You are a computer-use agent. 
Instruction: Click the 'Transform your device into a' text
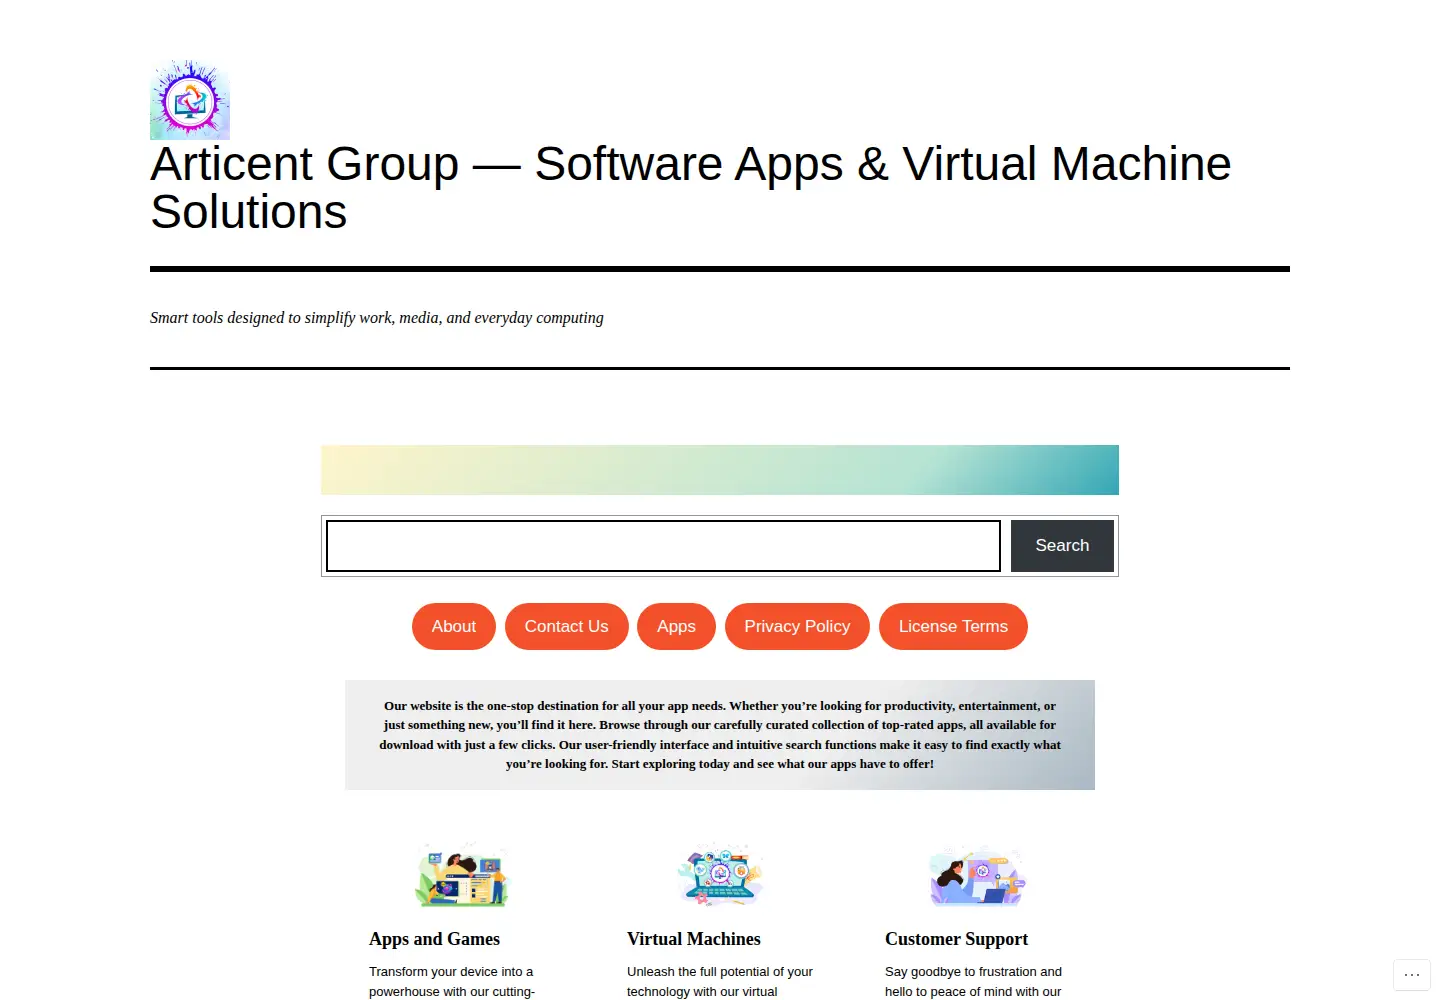451,972
